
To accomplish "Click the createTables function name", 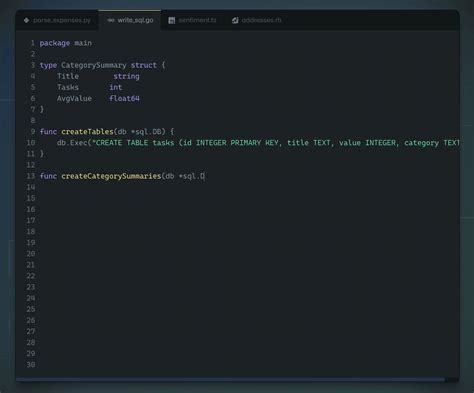I will pos(87,132).
